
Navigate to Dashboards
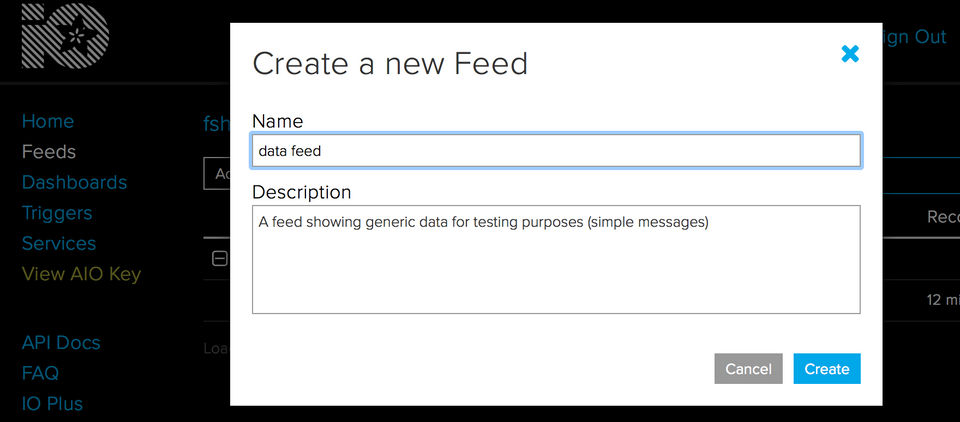74,182
